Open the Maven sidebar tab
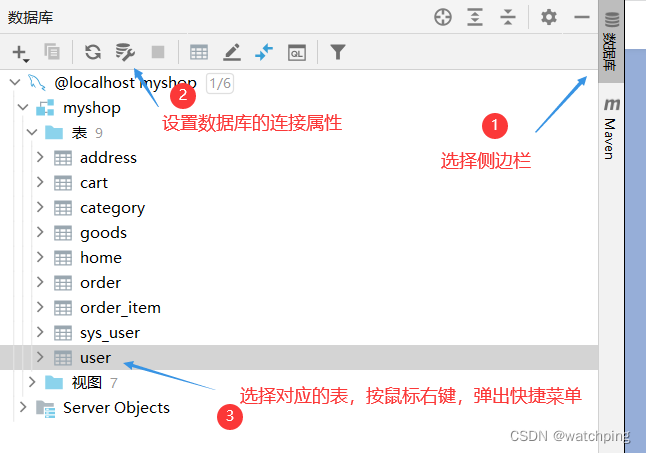Screen dimensions: 646x453 pos(611,128)
